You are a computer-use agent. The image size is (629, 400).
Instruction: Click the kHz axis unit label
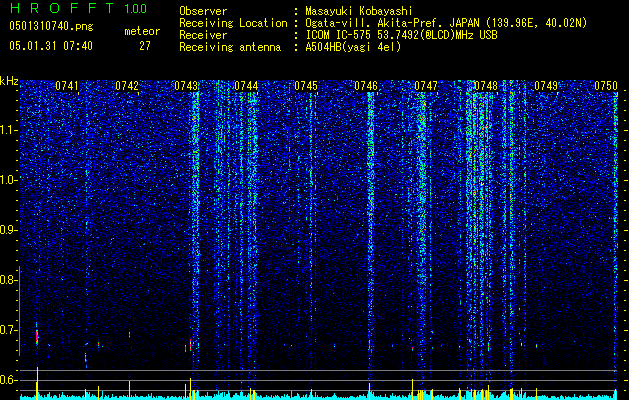click(9, 81)
